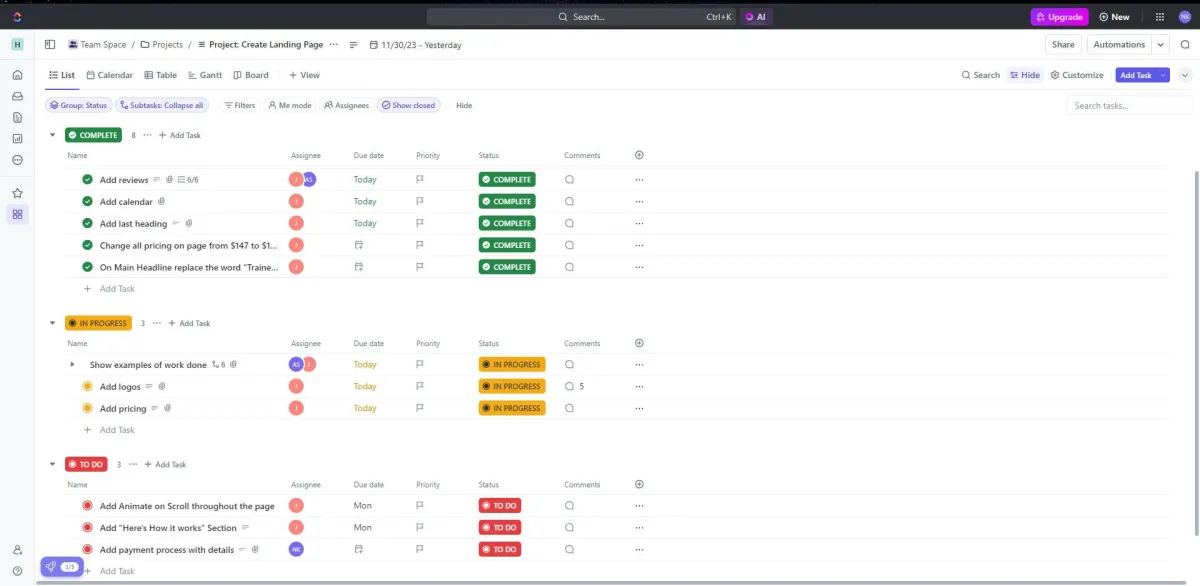Screen dimensions: 1200x586
Task: Click the invite people icon in sidebar
Action: [x=17, y=550]
